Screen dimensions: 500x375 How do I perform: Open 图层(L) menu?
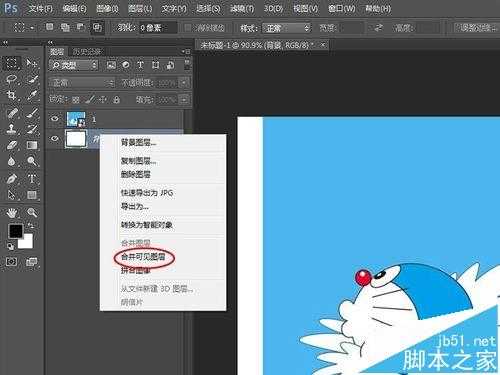(140, 9)
